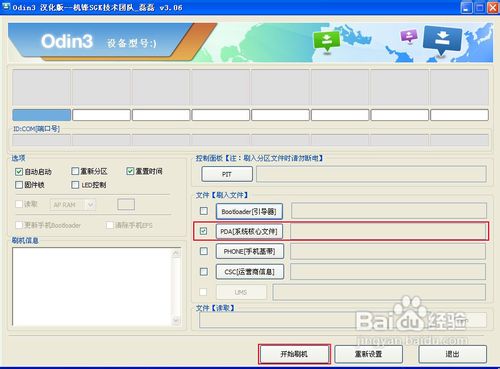Click the purple download icon in banner
Viewport: 500px width, 369px height.
pos(409,35)
